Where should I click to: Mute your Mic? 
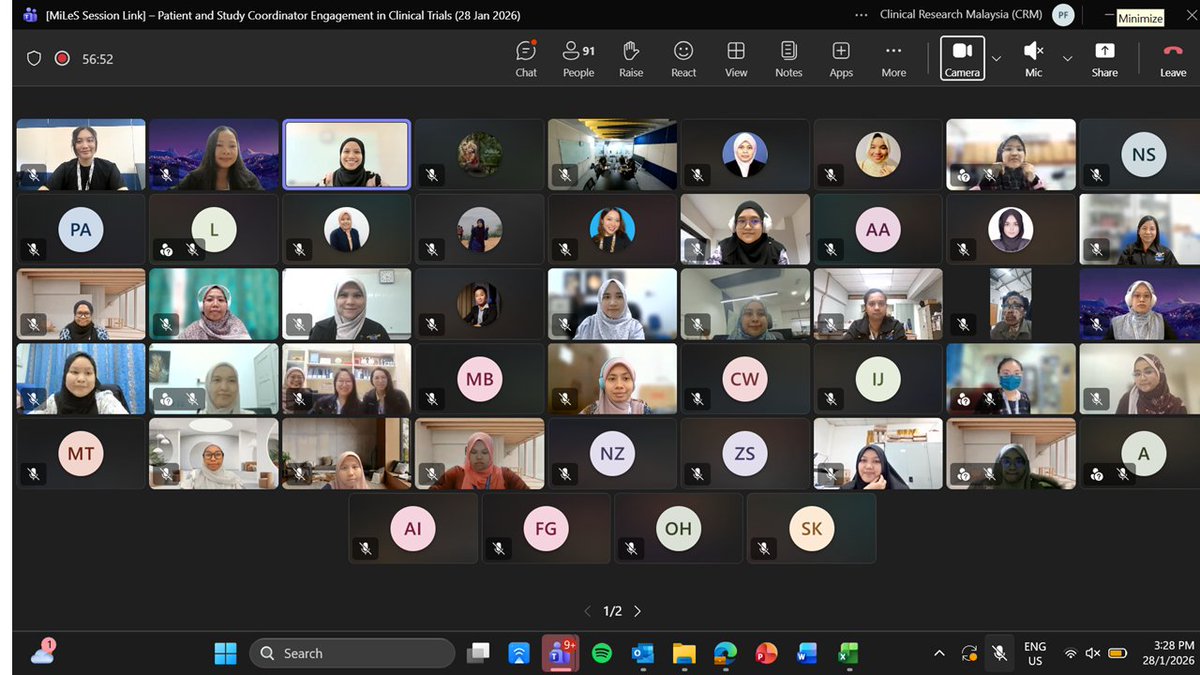pyautogui.click(x=1032, y=58)
